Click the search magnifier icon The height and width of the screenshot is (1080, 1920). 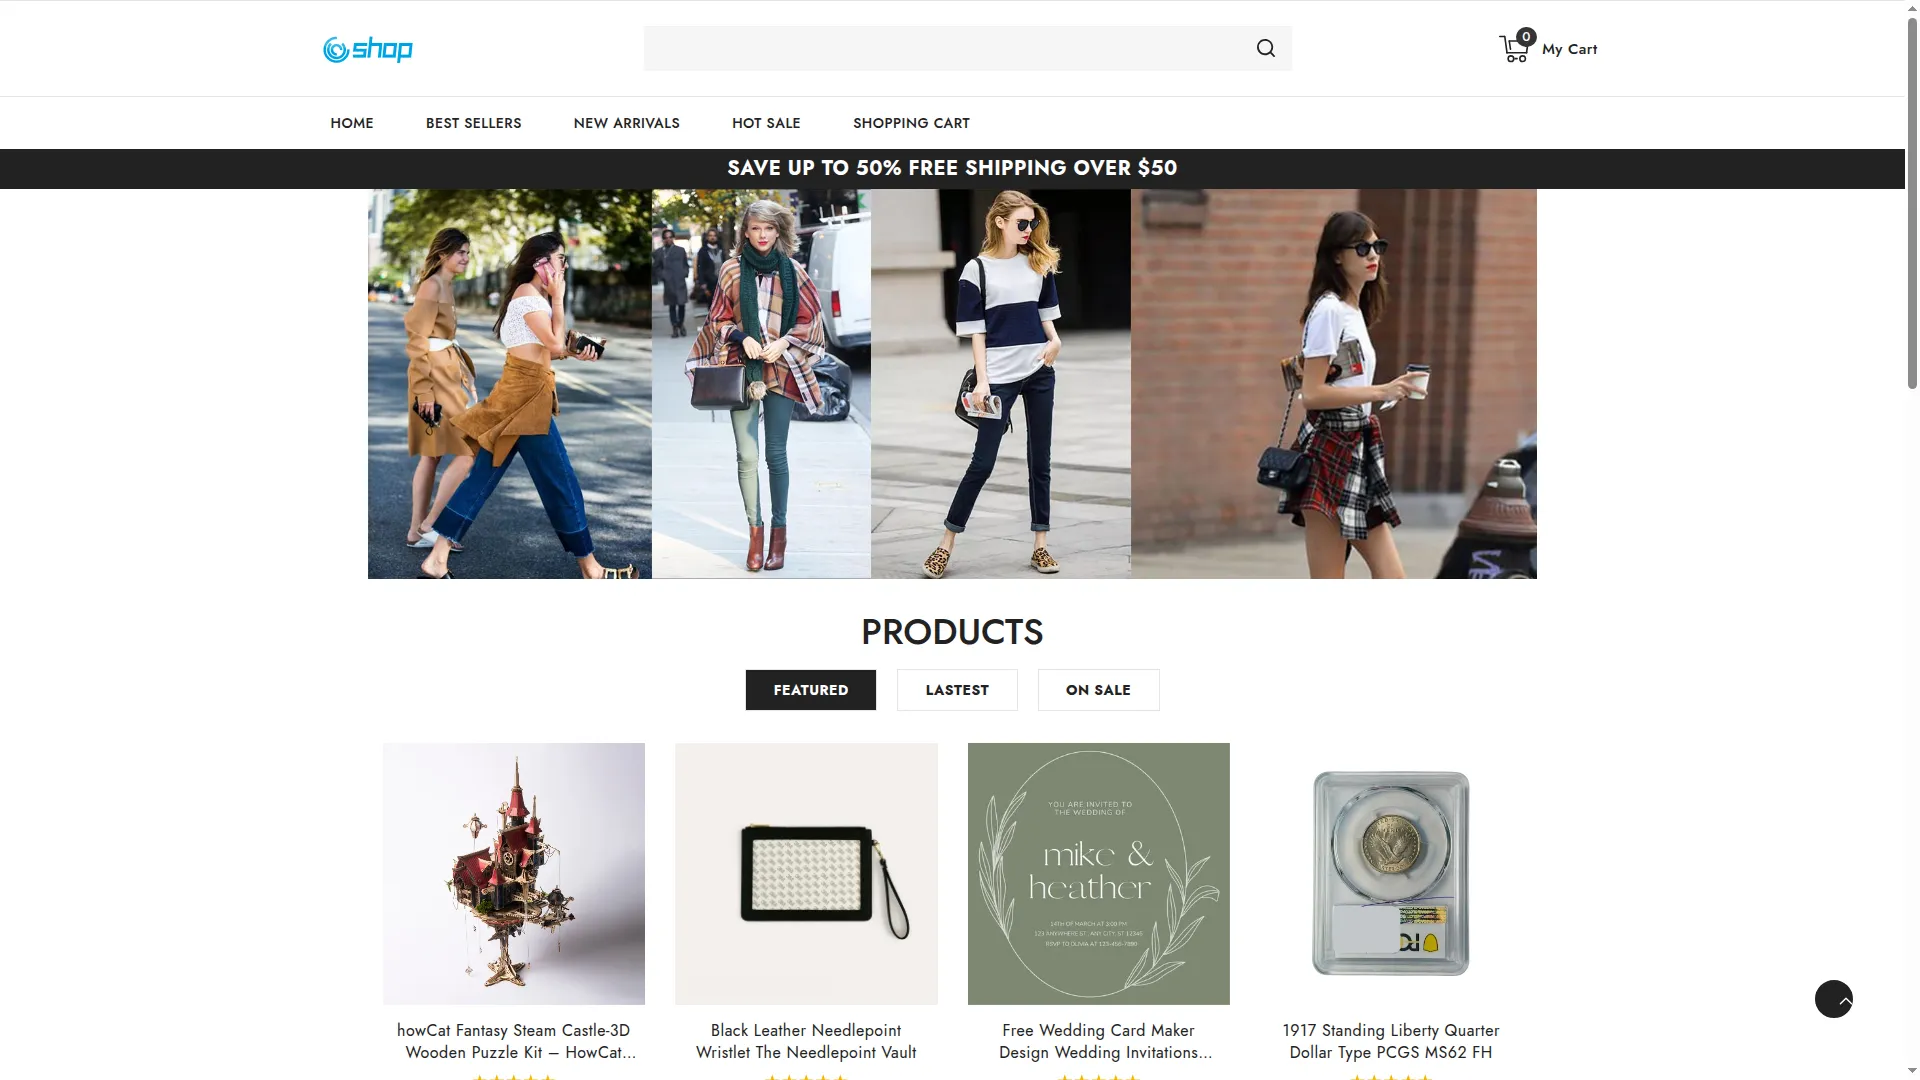[x=1265, y=48]
